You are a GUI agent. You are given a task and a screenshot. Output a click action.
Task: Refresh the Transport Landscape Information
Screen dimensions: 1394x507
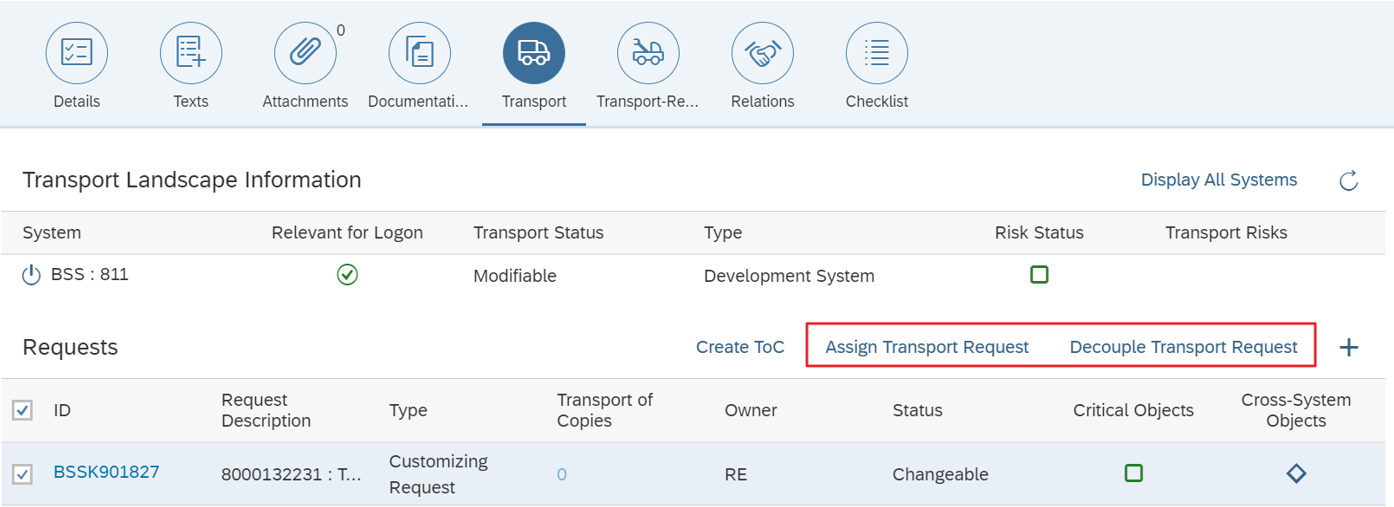pos(1348,181)
